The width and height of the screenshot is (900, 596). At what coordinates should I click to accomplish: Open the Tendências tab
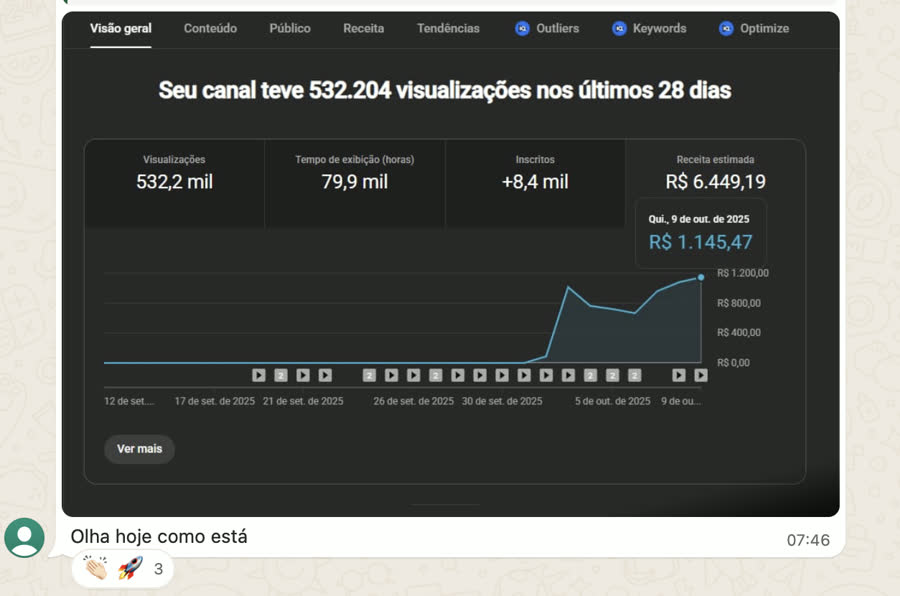coord(448,28)
